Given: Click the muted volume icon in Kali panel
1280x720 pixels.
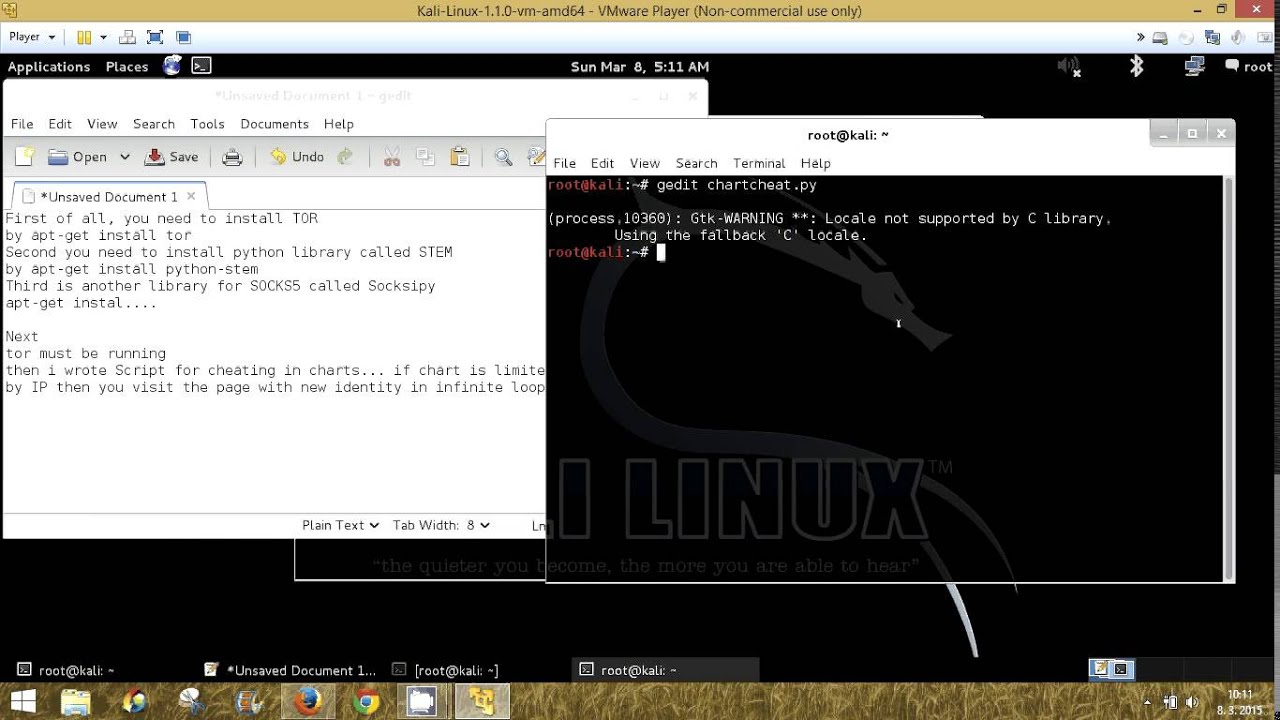Looking at the screenshot, I should click(x=1068, y=66).
